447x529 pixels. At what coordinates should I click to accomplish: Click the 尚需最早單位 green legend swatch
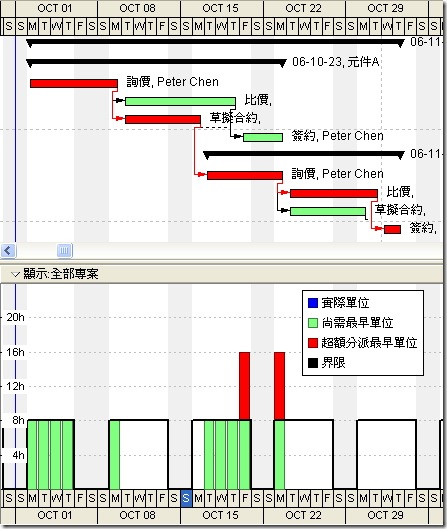313,323
